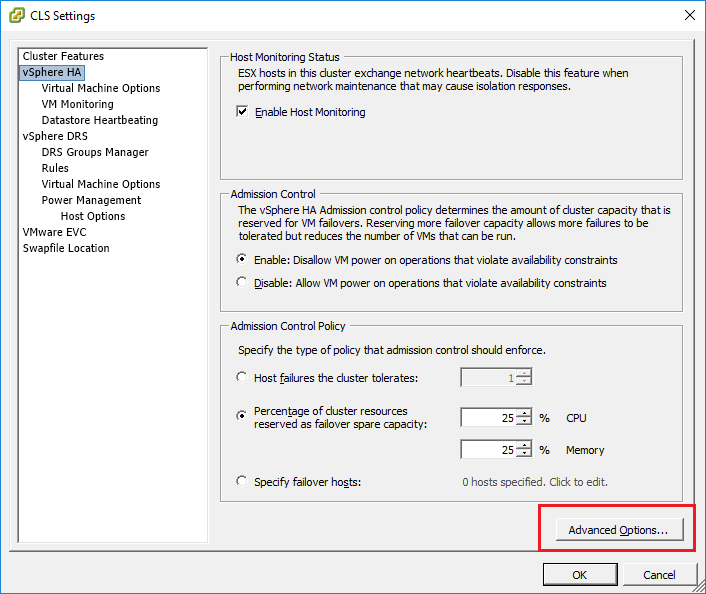Open Virtual Machine Options under vSphere DRS
The height and width of the screenshot is (594, 706).
click(101, 184)
